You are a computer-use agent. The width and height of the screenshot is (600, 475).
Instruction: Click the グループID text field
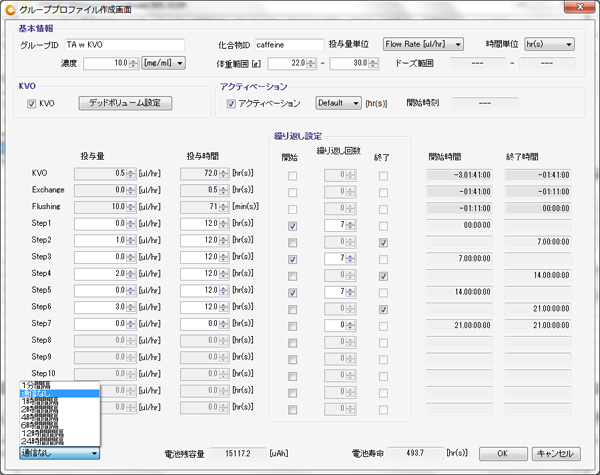click(x=124, y=45)
